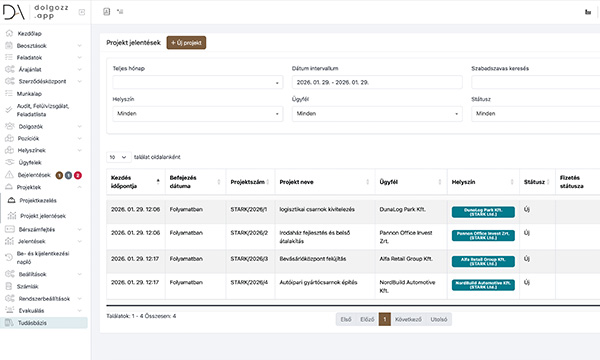Collapse the Projektek menu chevron
The width and height of the screenshot is (600, 360).
(x=80, y=187)
